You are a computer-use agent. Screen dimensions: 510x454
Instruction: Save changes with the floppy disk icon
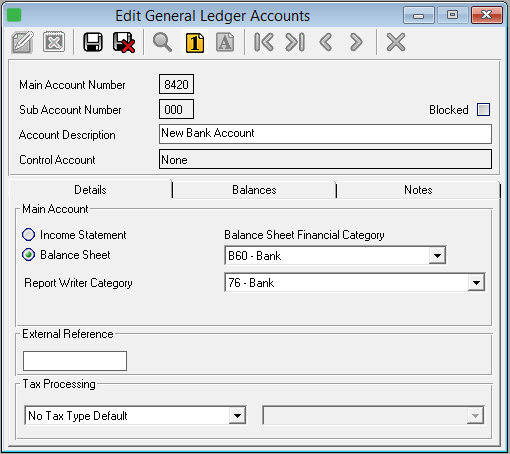point(93,42)
